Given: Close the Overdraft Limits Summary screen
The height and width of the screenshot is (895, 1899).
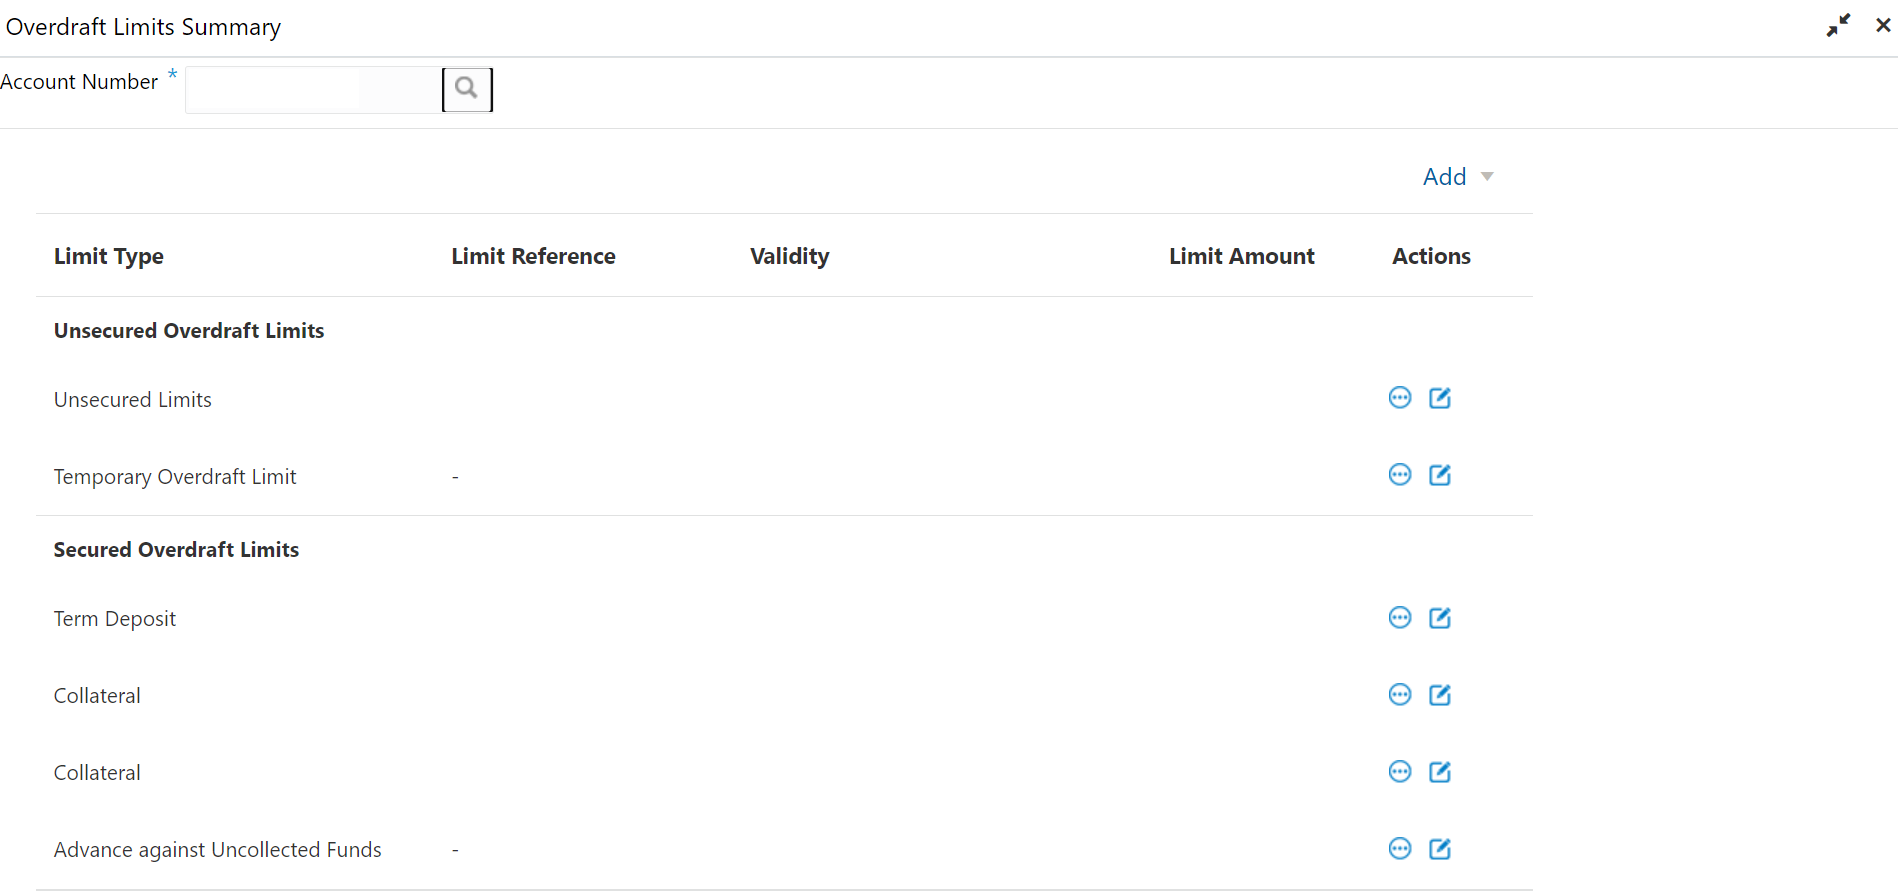Looking at the screenshot, I should 1883,26.
